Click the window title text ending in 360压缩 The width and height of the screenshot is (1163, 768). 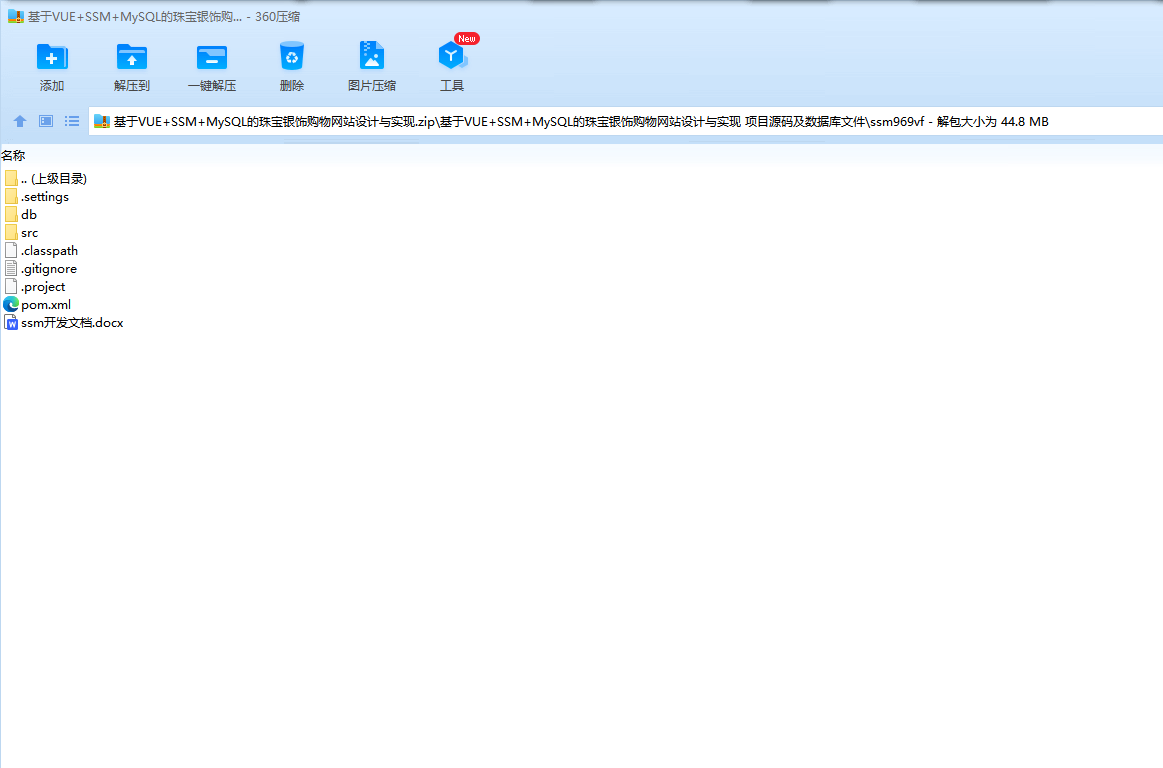164,16
